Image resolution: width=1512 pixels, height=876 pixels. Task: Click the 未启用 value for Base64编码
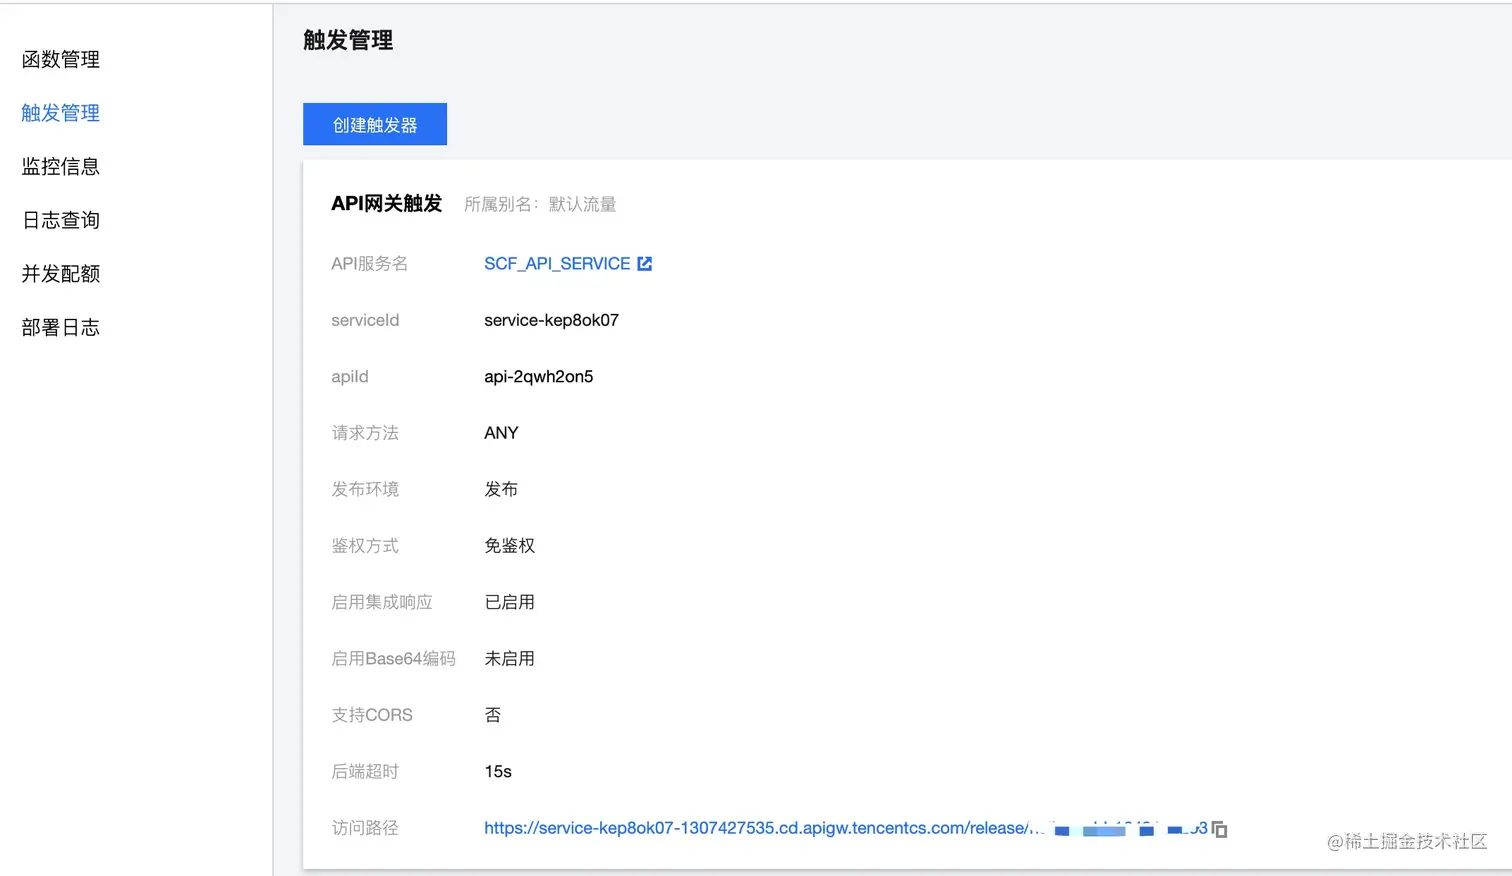click(510, 658)
